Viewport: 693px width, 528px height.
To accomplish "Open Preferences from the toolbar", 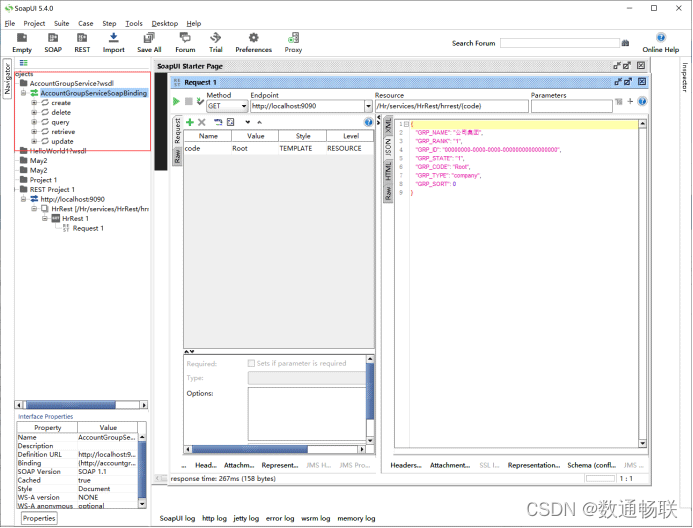I will tap(253, 38).
